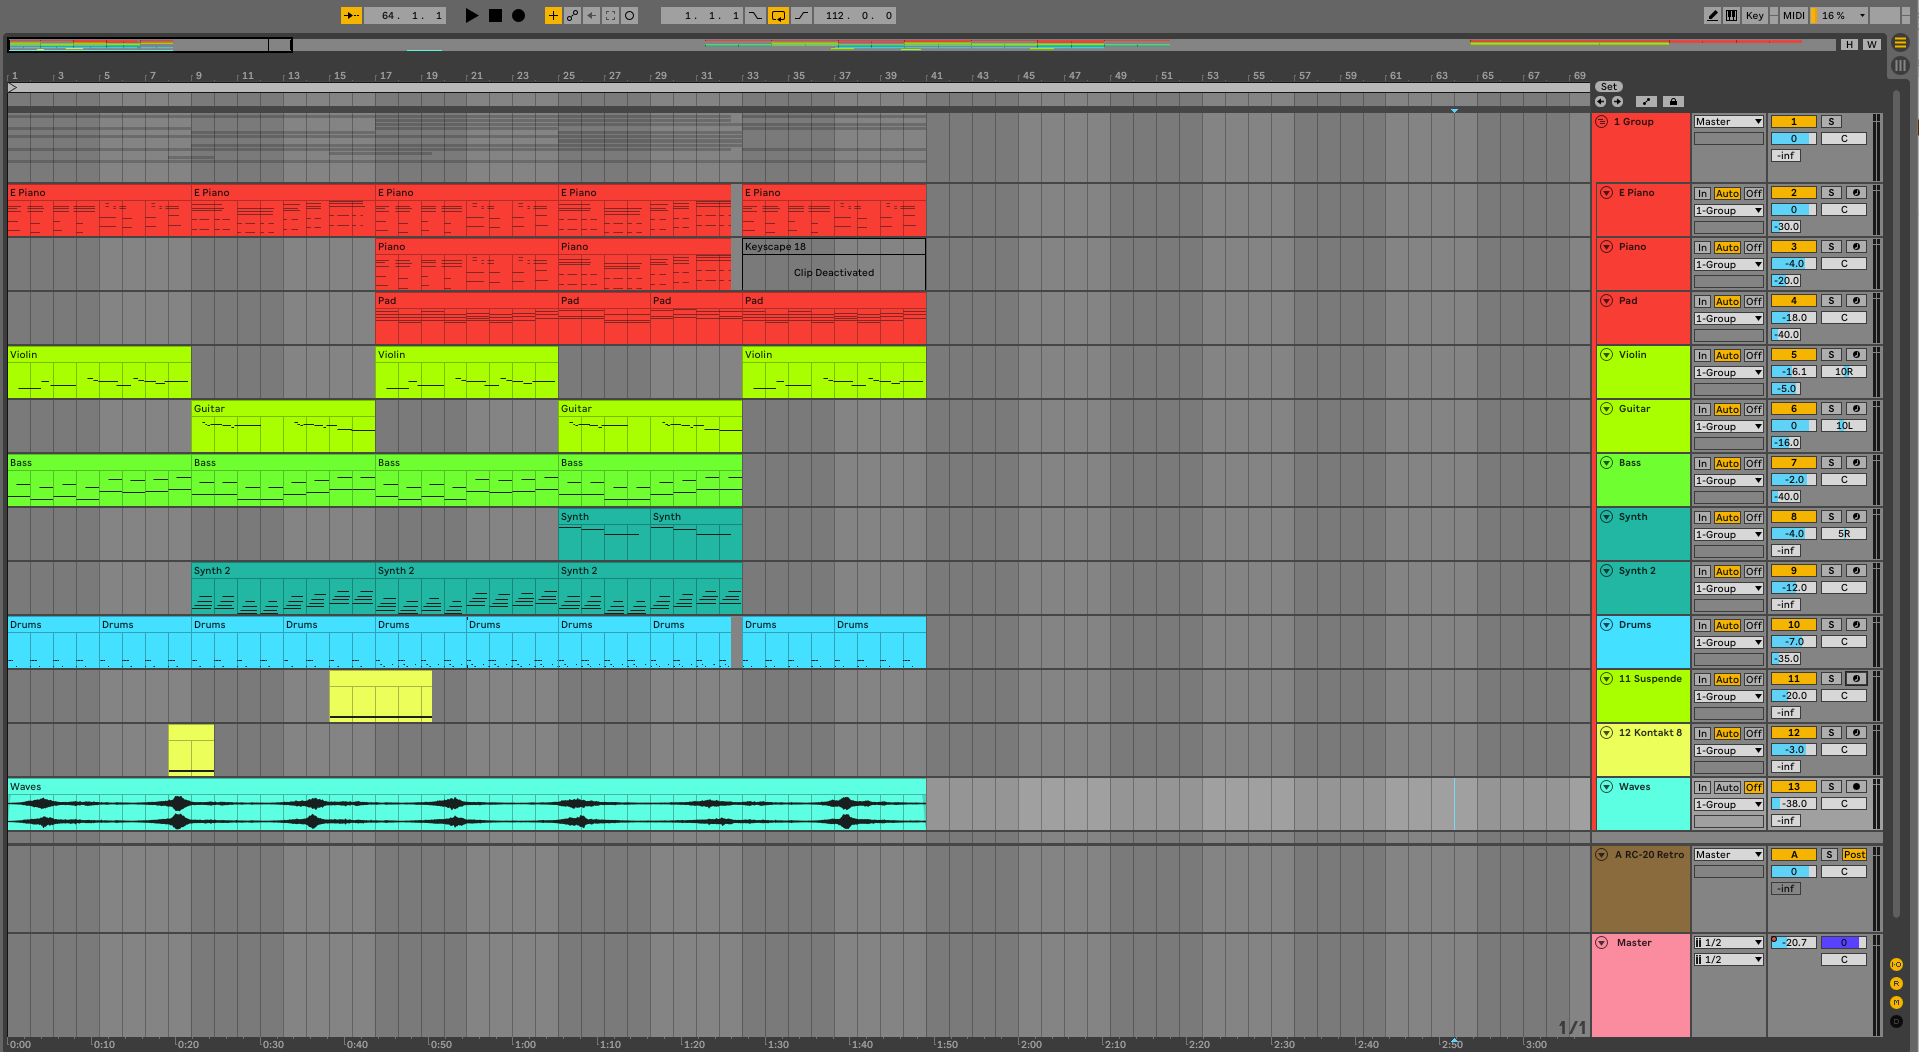Set Guitar monitor to In

(1702, 409)
